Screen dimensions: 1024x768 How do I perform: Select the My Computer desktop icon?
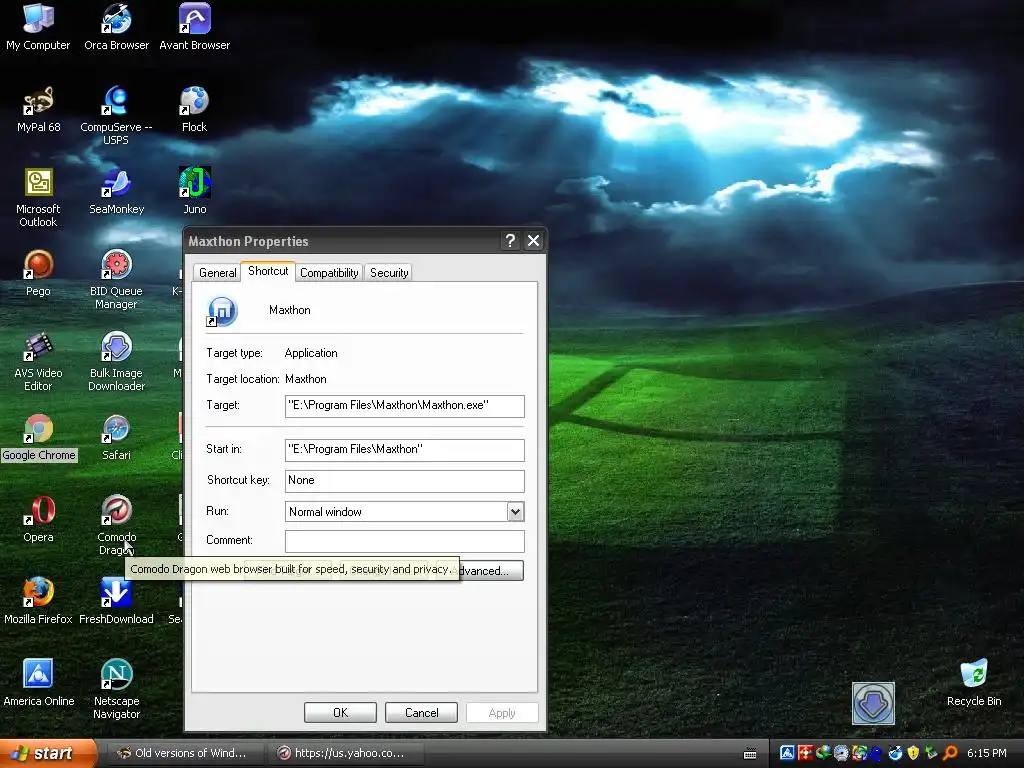[x=38, y=27]
